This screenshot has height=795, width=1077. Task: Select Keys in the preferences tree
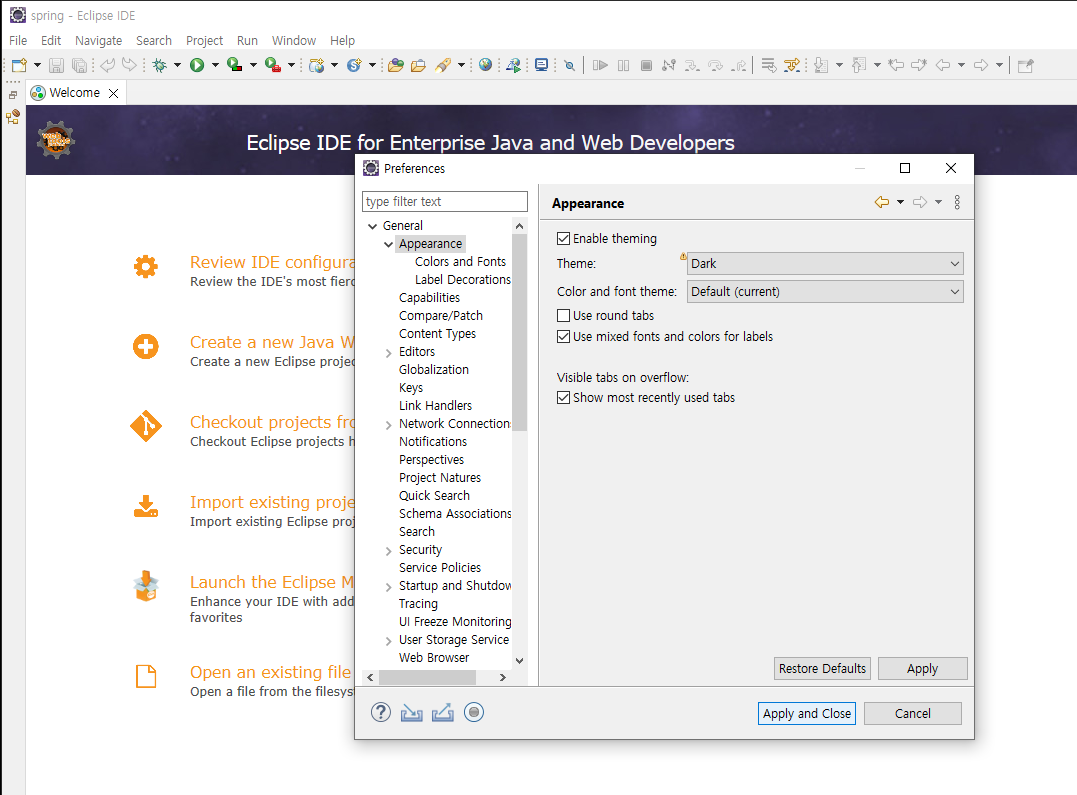(x=411, y=388)
